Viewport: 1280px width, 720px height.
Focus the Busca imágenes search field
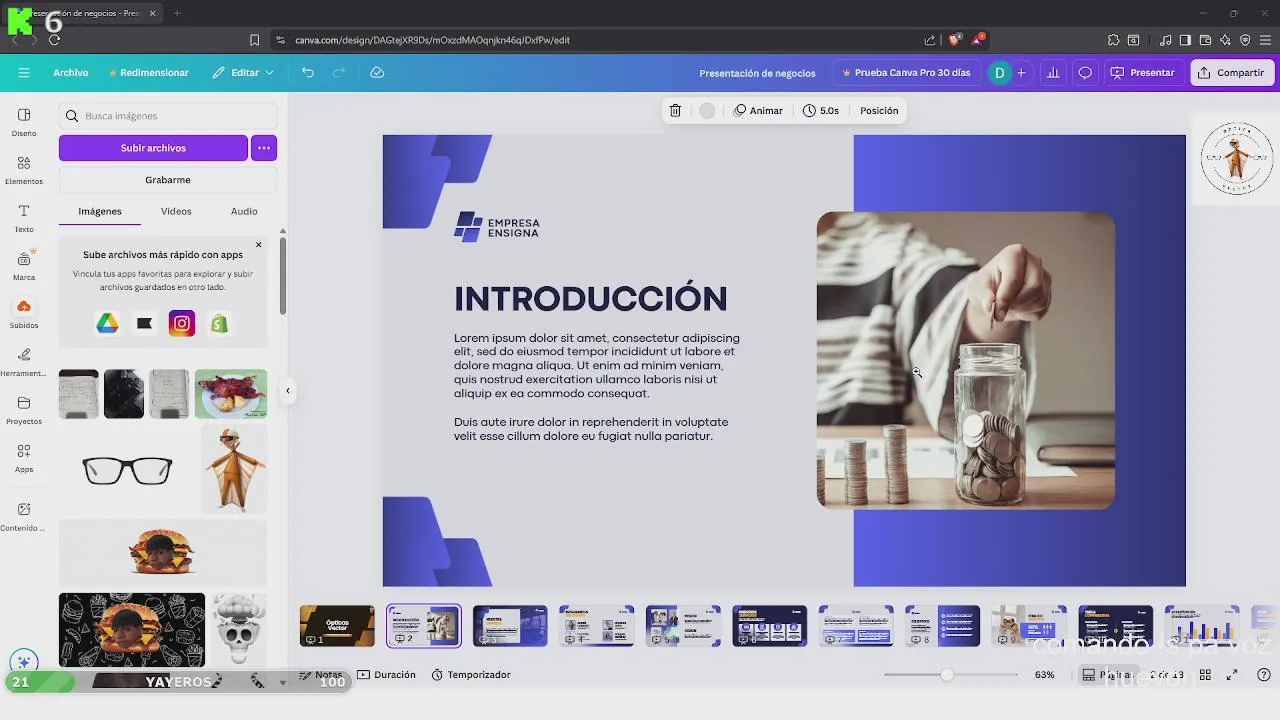coord(168,116)
